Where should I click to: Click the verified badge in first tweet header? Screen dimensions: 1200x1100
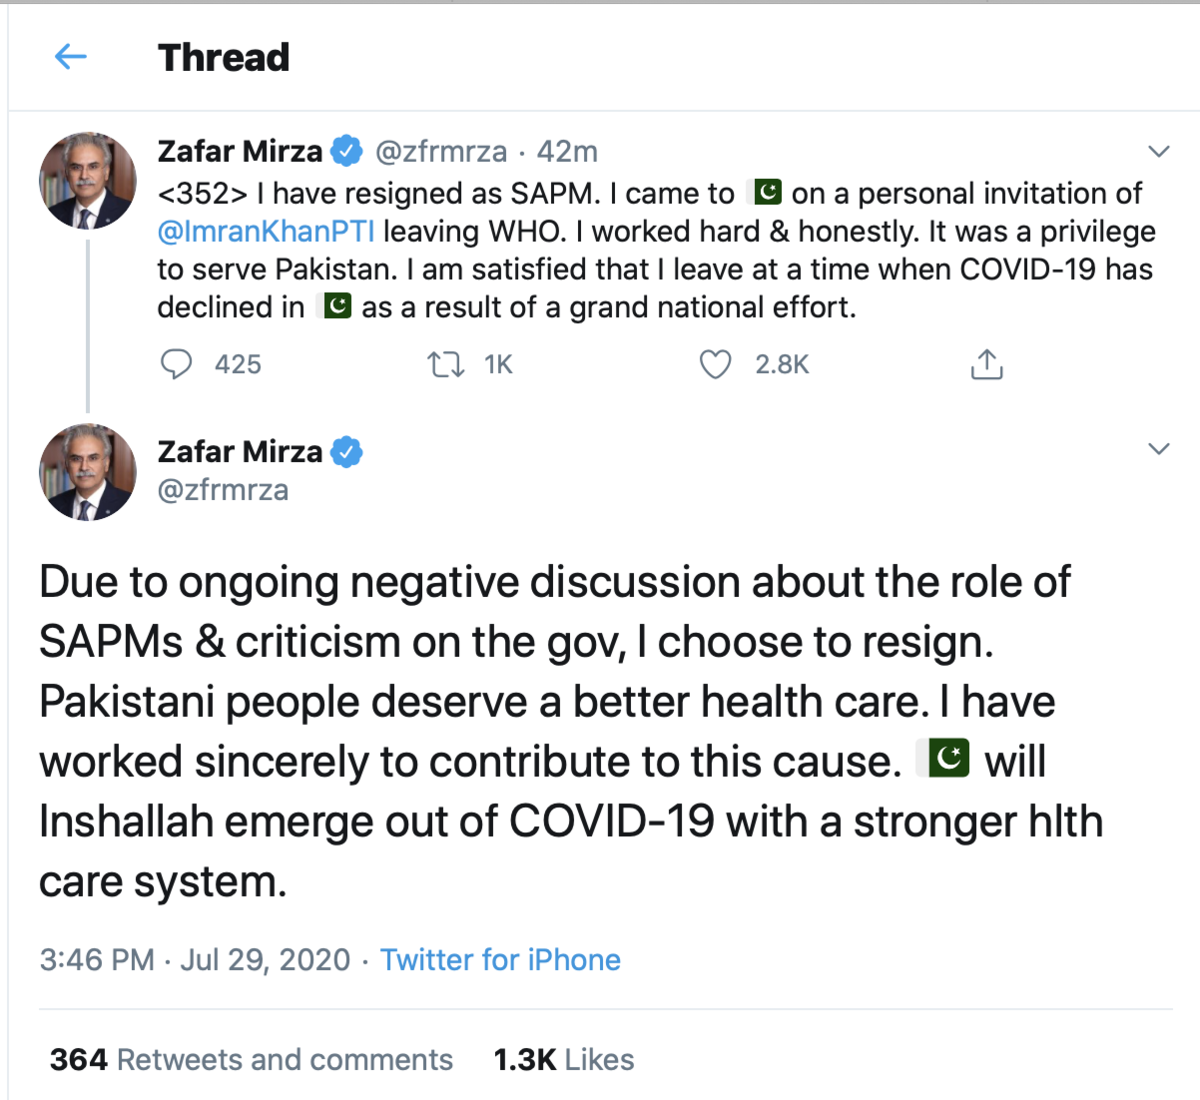[347, 151]
